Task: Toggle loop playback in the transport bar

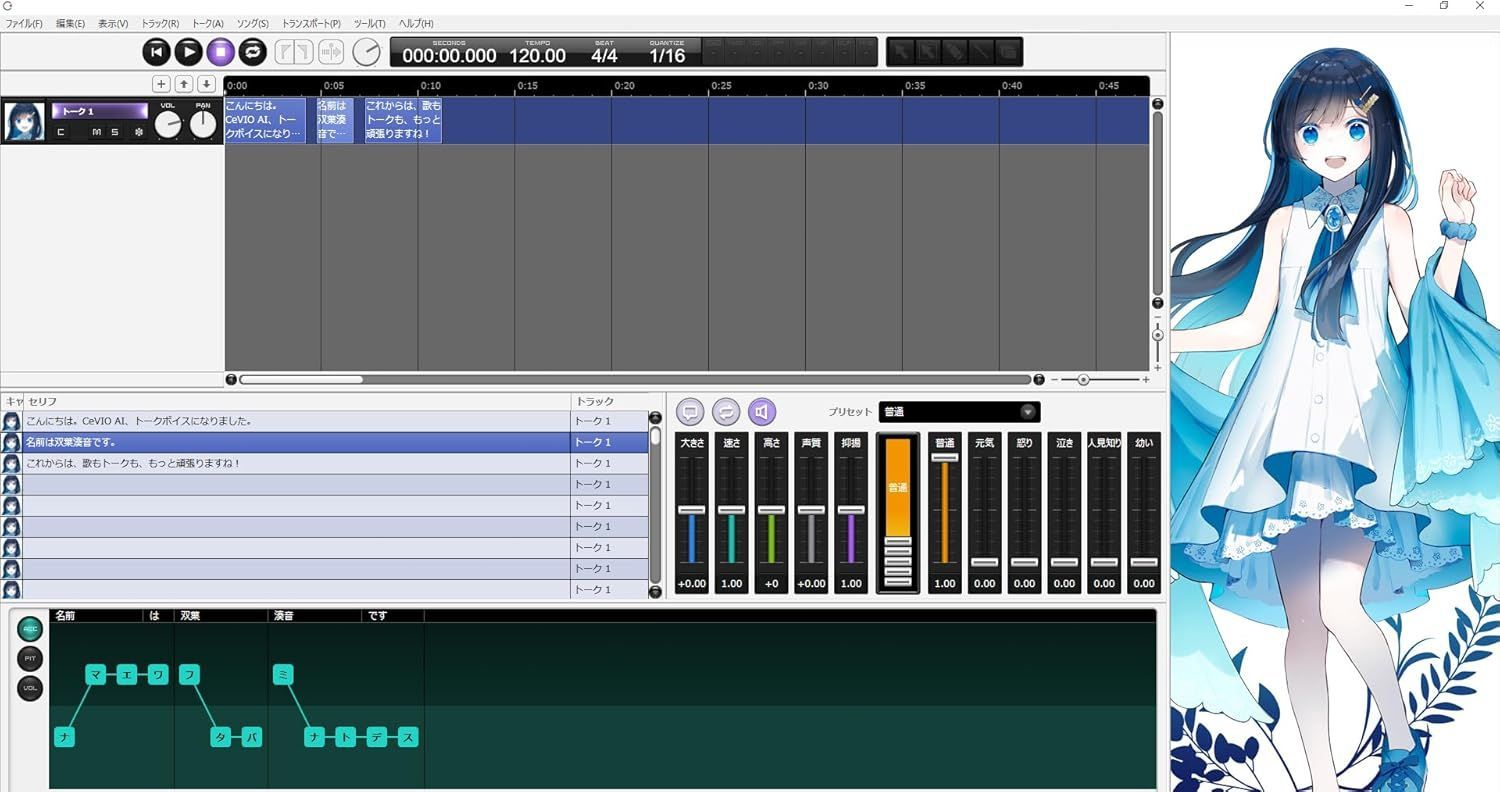Action: click(x=252, y=52)
